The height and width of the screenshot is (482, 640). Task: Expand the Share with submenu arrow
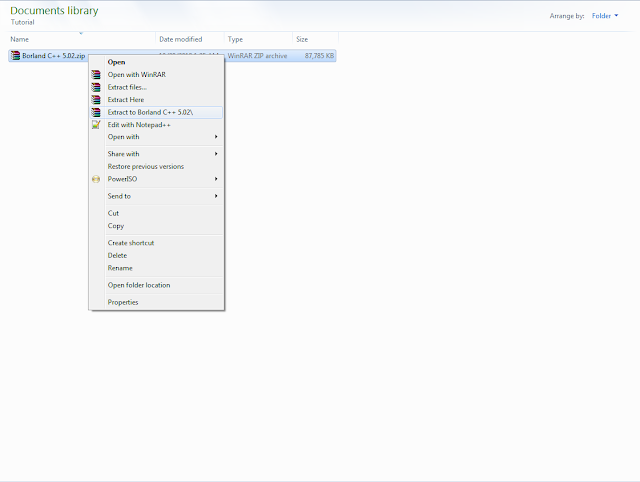(x=216, y=154)
